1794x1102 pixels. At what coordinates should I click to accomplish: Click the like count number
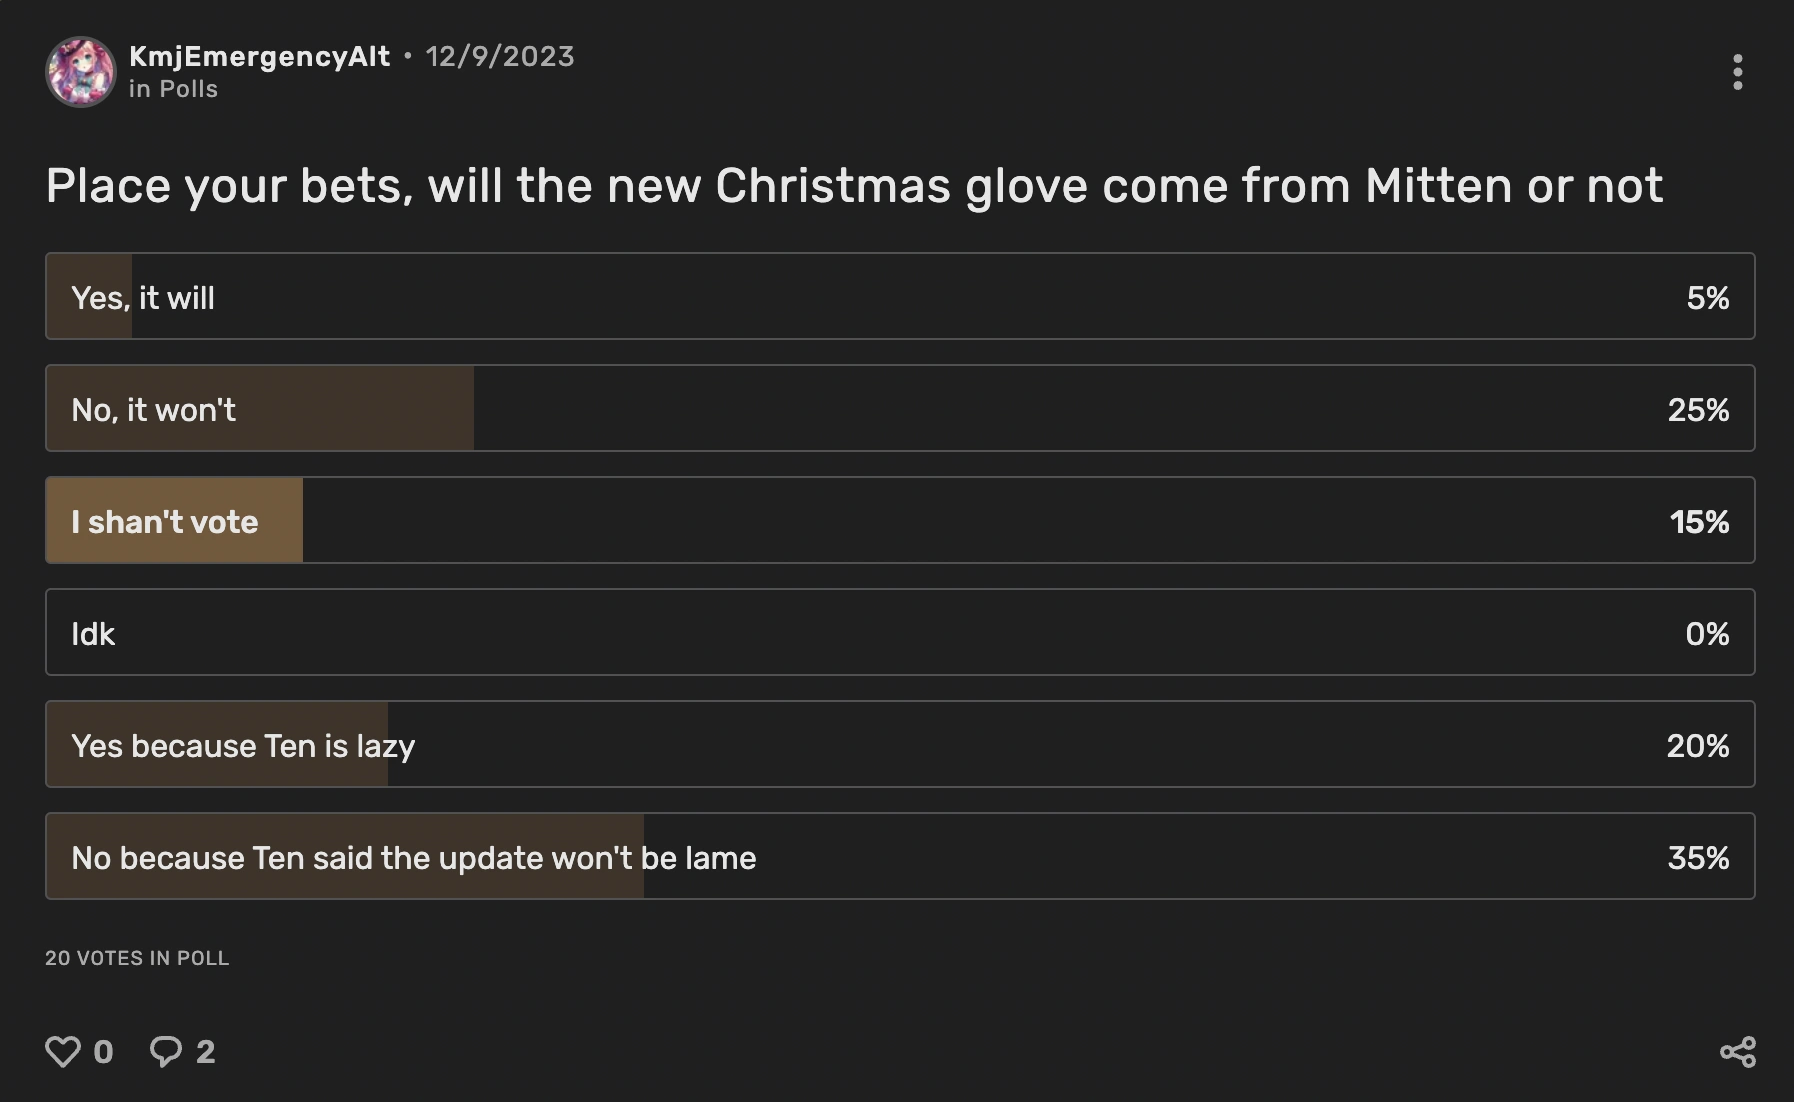tap(103, 1052)
